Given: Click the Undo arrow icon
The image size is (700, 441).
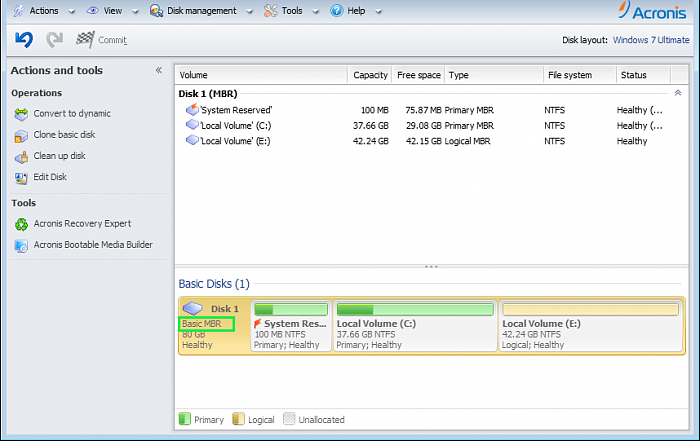Looking at the screenshot, I should coord(24,39).
